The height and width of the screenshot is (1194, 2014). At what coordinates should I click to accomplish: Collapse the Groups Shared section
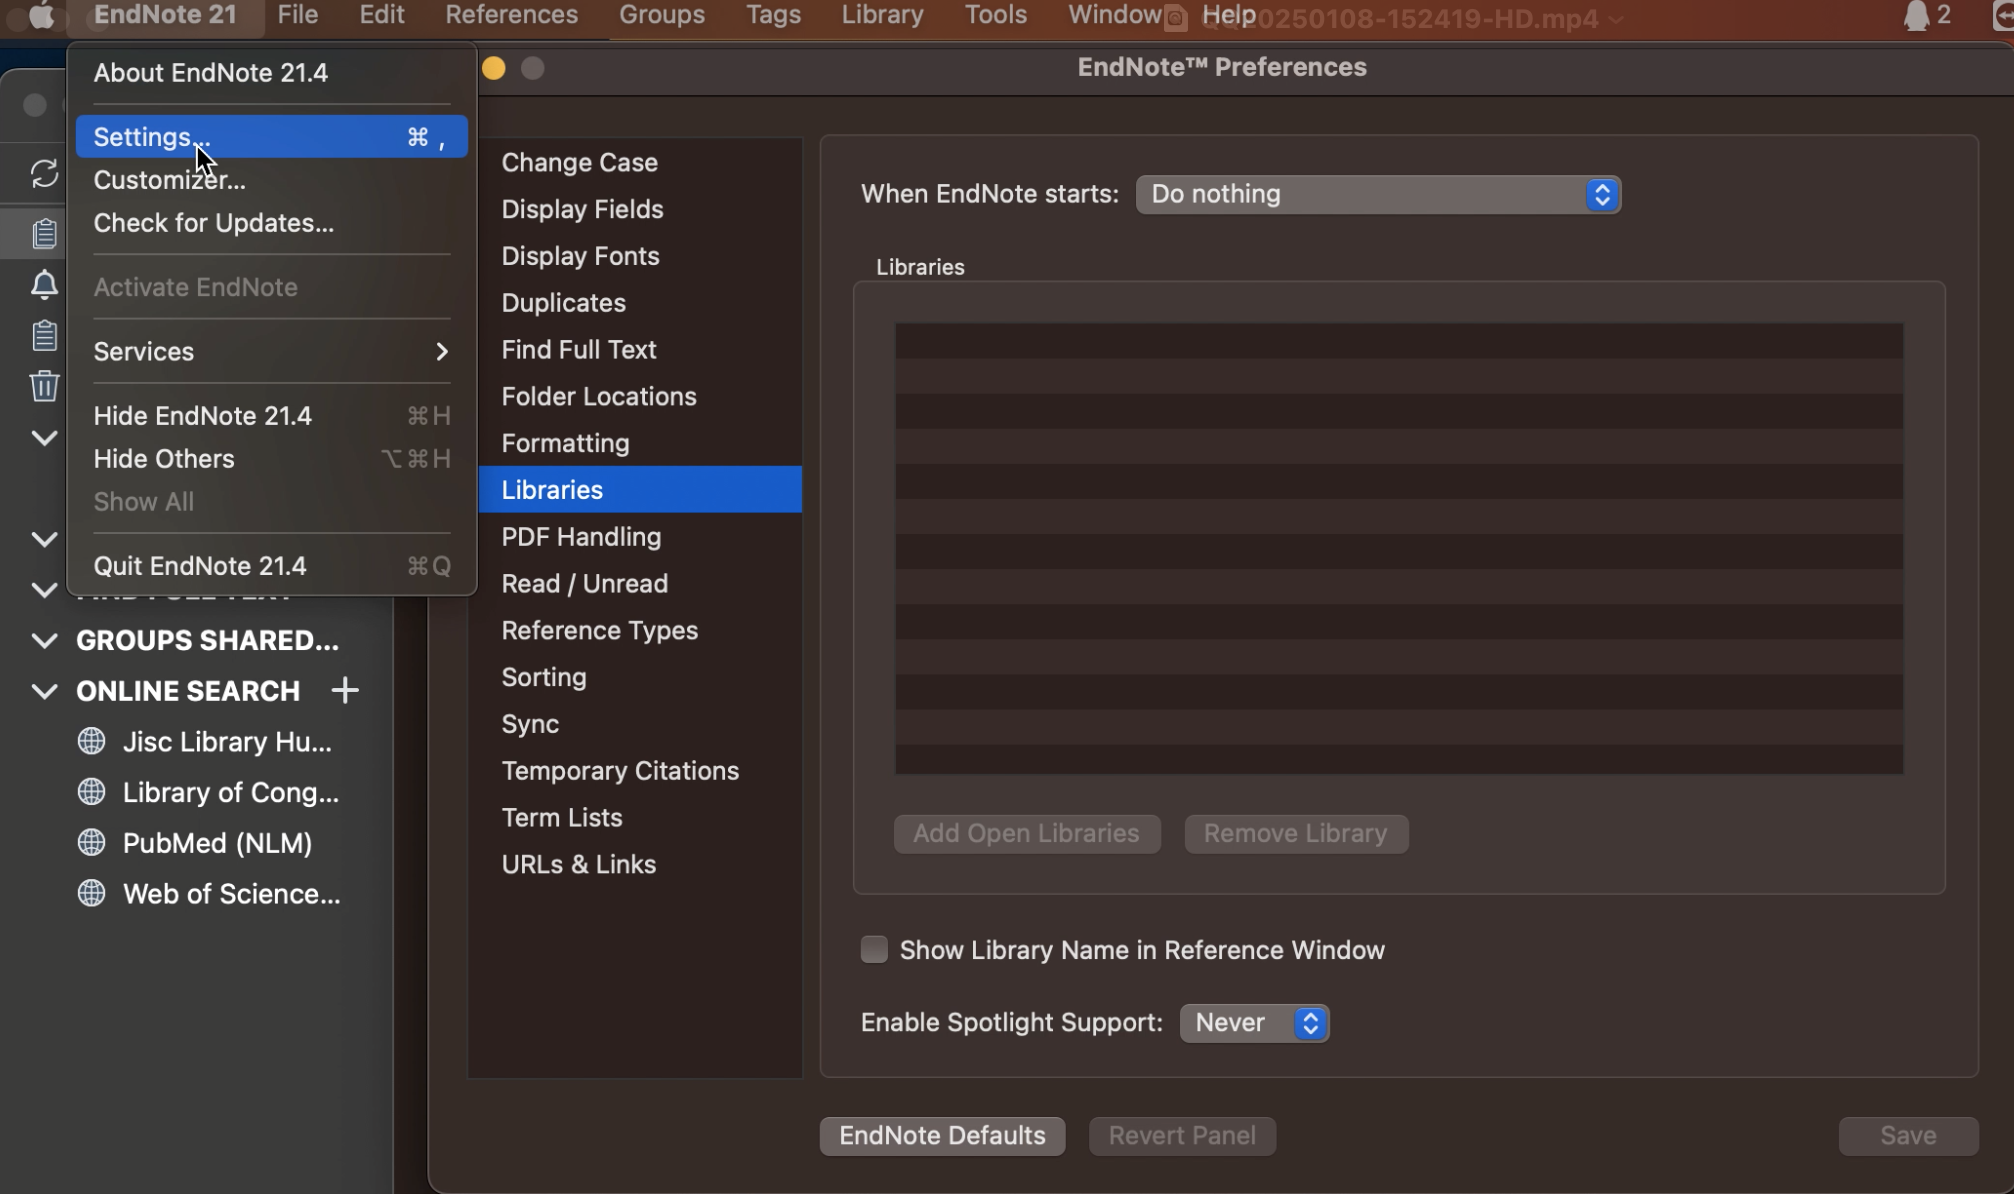[44, 640]
